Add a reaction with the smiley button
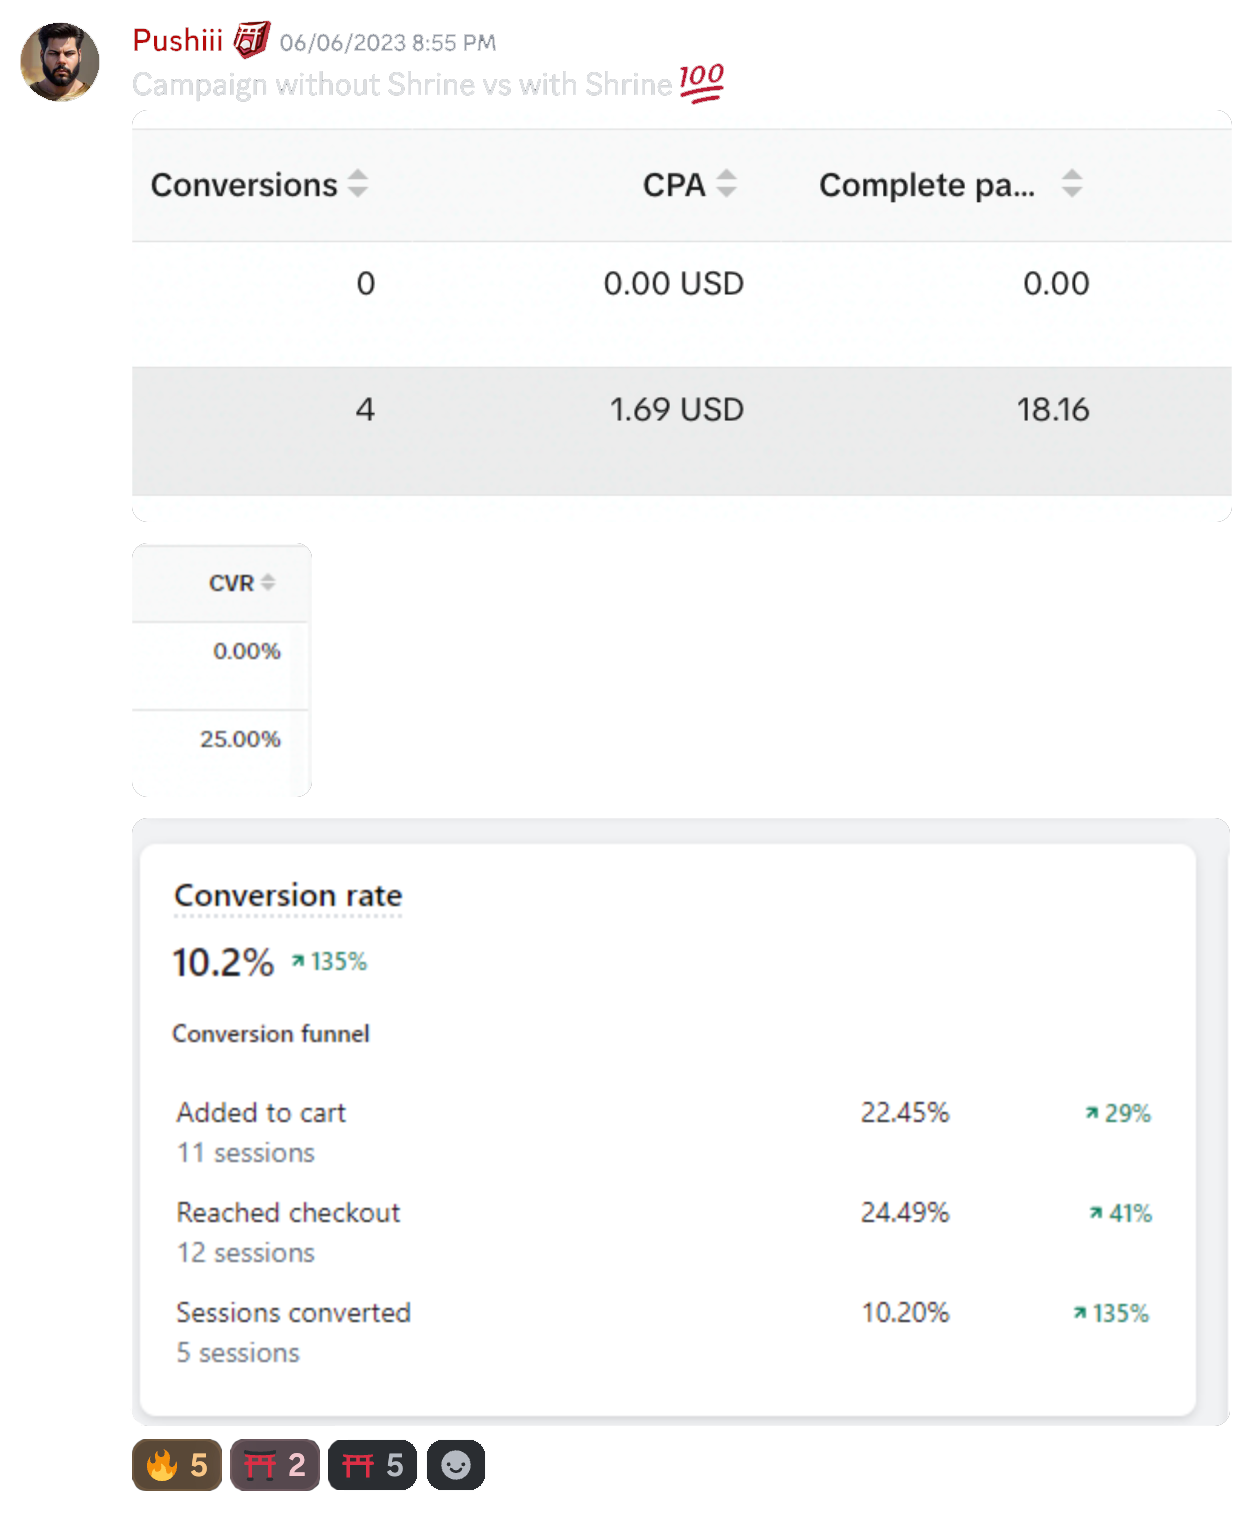 click(456, 1465)
